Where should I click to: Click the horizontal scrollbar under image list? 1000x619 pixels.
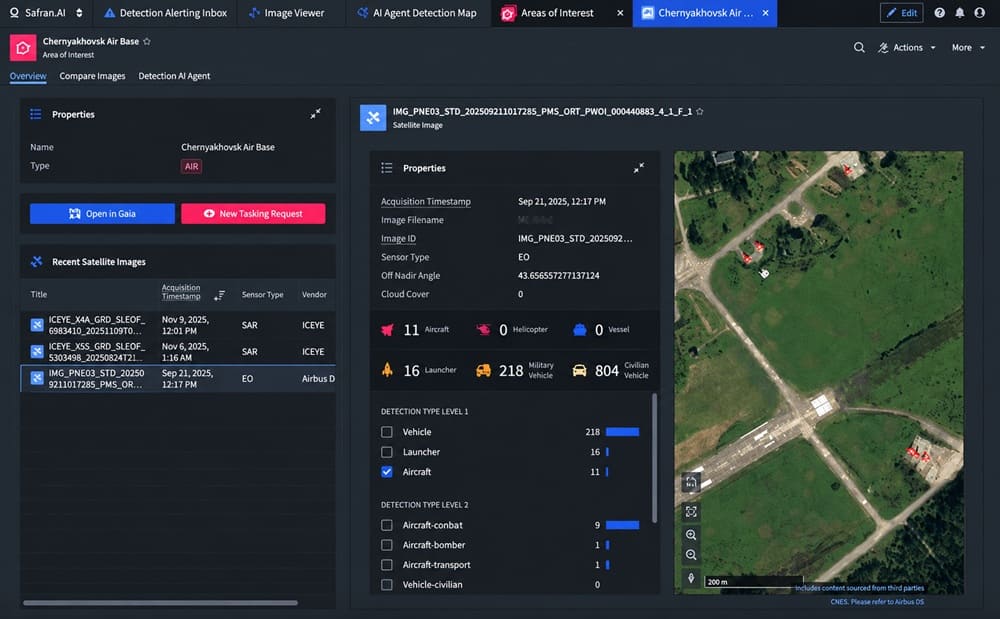[x=160, y=602]
